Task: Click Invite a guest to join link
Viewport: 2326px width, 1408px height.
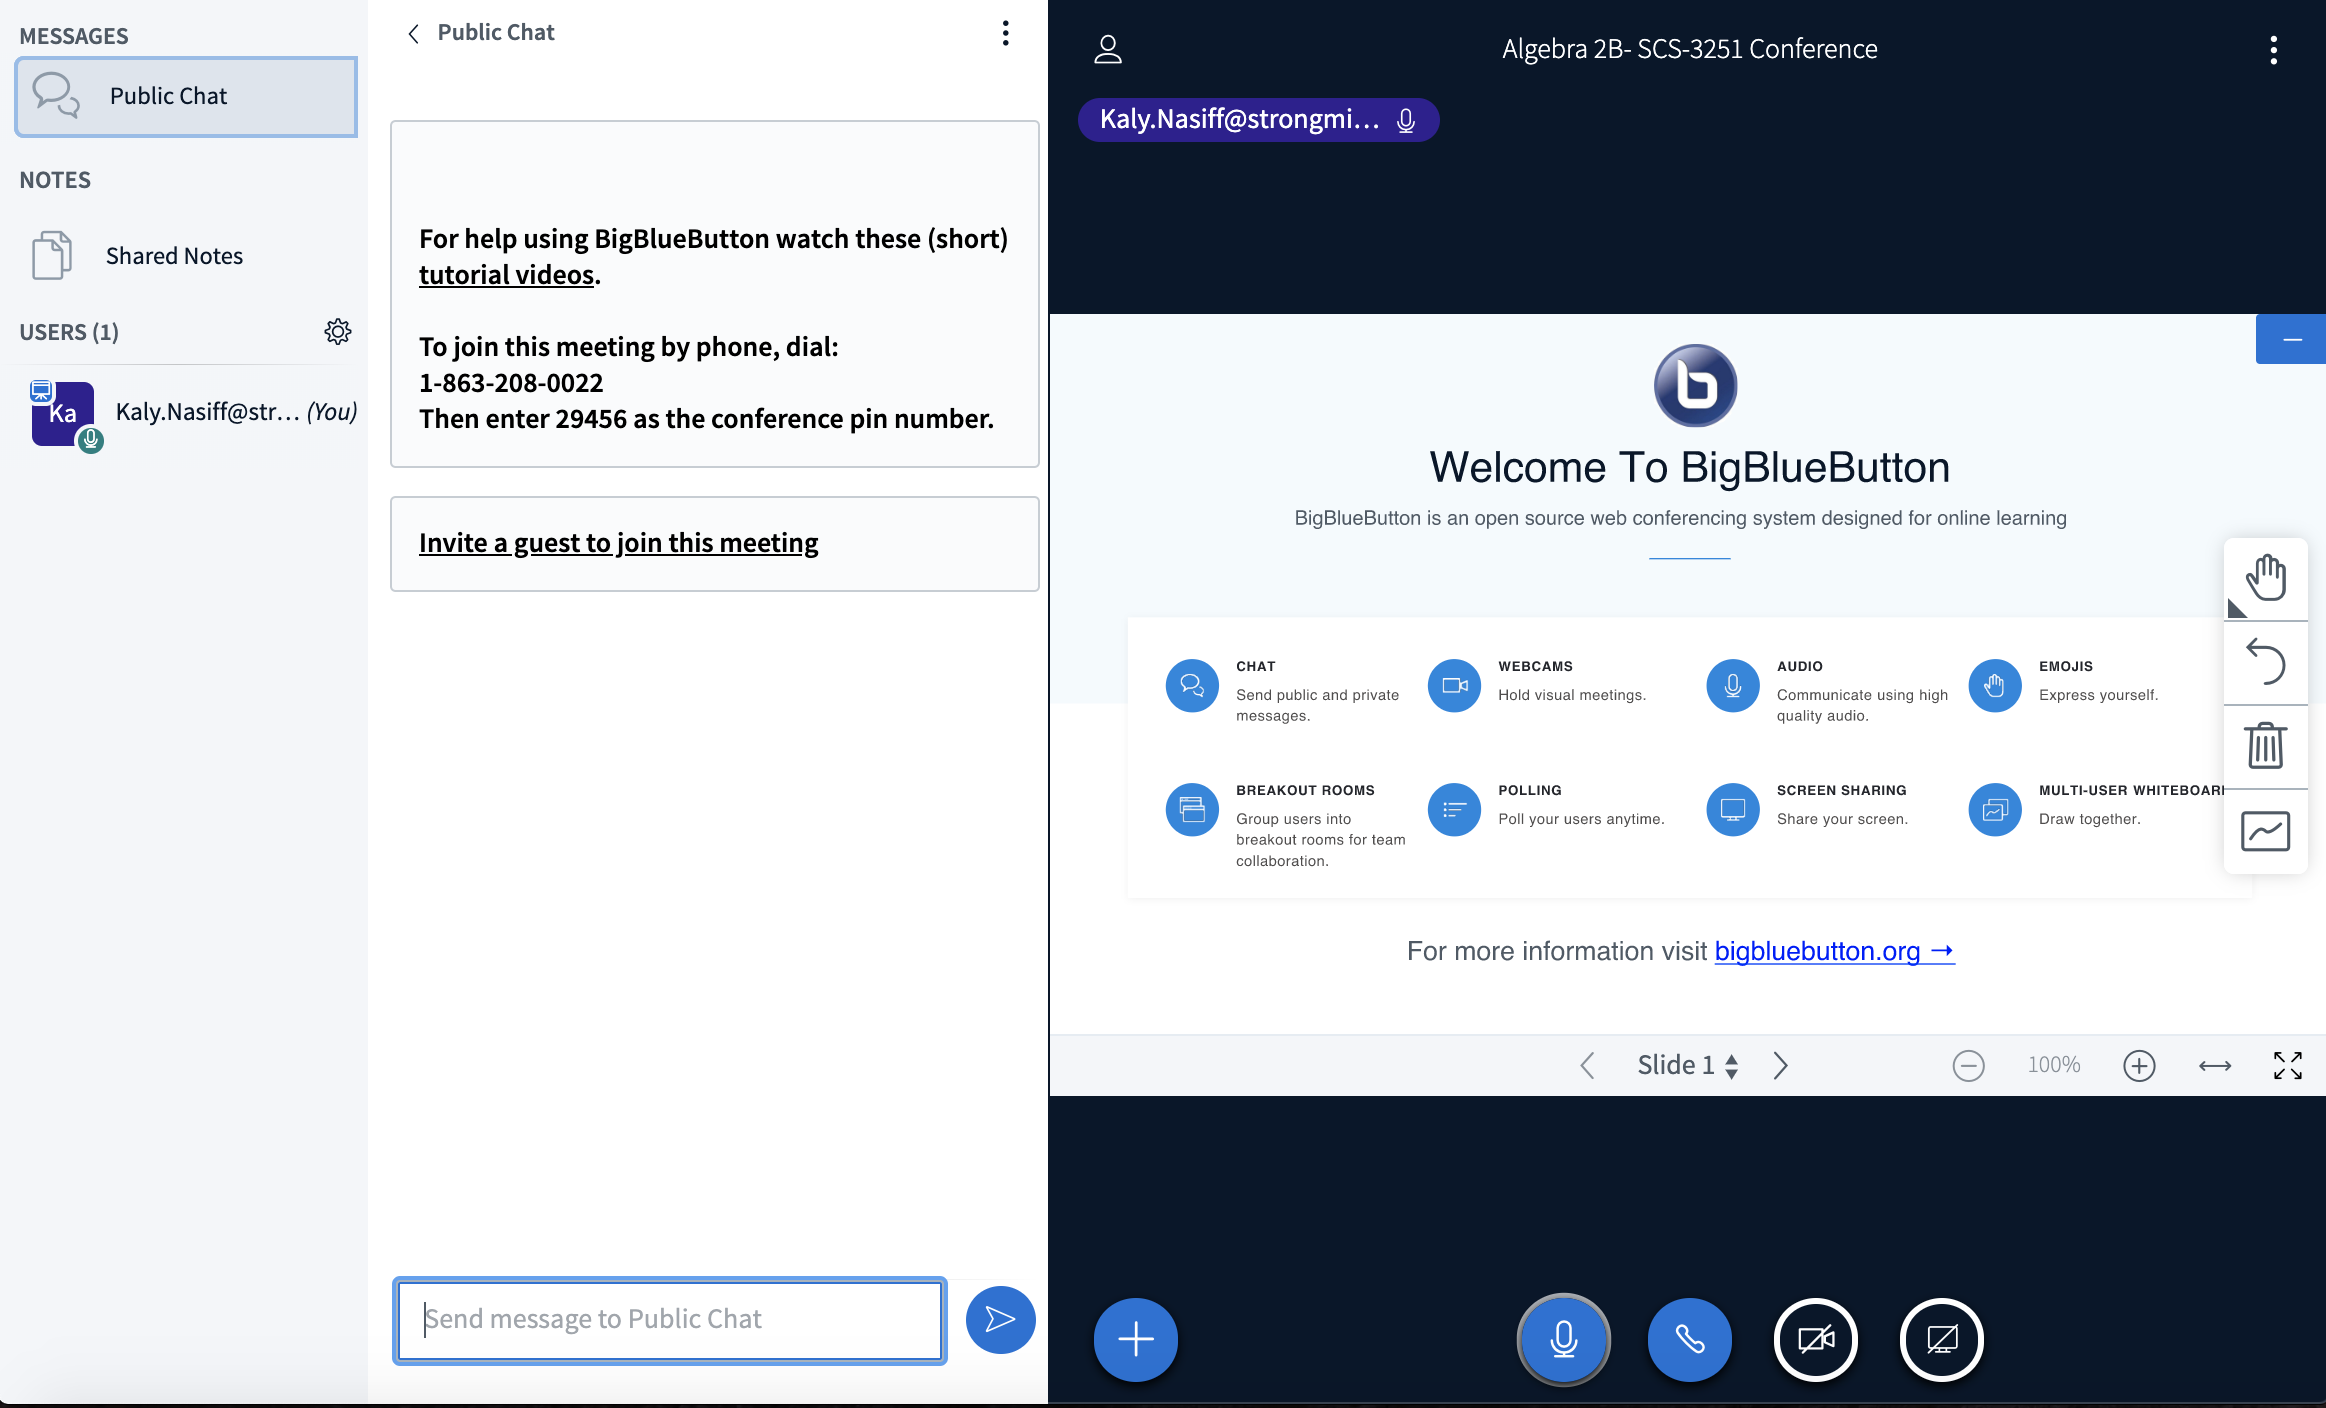Action: [x=618, y=542]
